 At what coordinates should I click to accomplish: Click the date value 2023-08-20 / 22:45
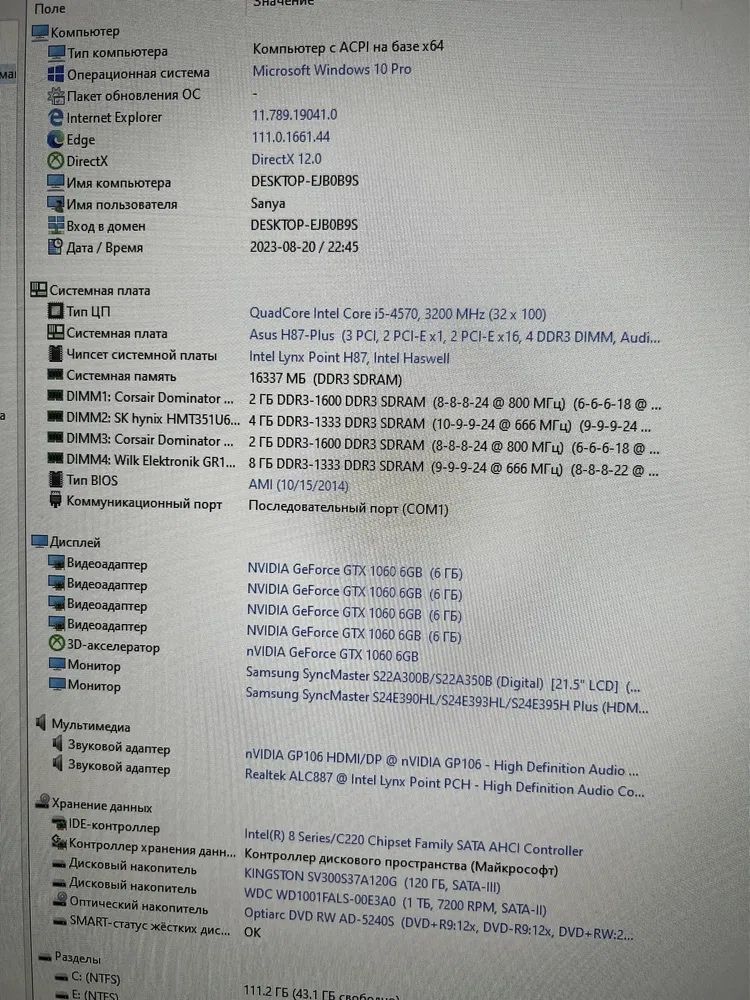tap(304, 247)
